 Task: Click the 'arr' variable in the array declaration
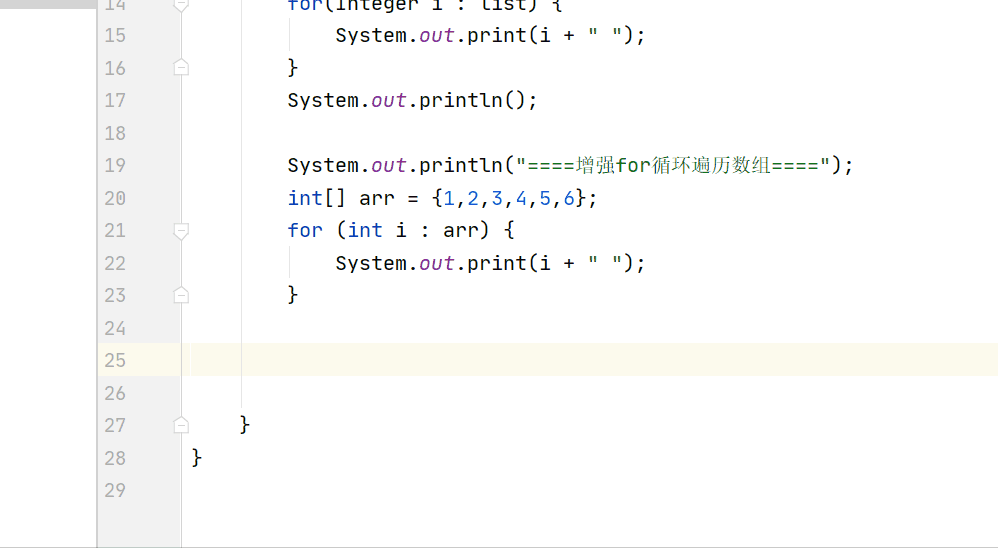coord(377,198)
